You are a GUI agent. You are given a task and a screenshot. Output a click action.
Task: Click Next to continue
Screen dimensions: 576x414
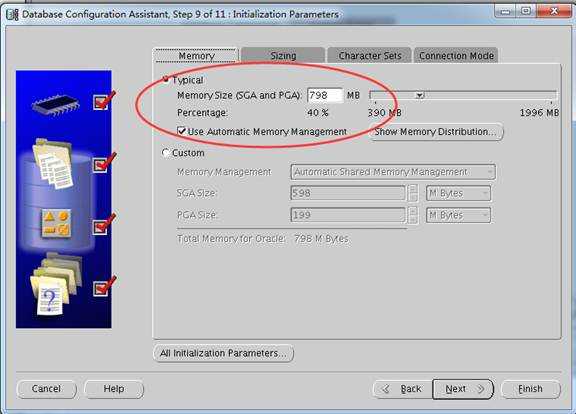(463, 389)
